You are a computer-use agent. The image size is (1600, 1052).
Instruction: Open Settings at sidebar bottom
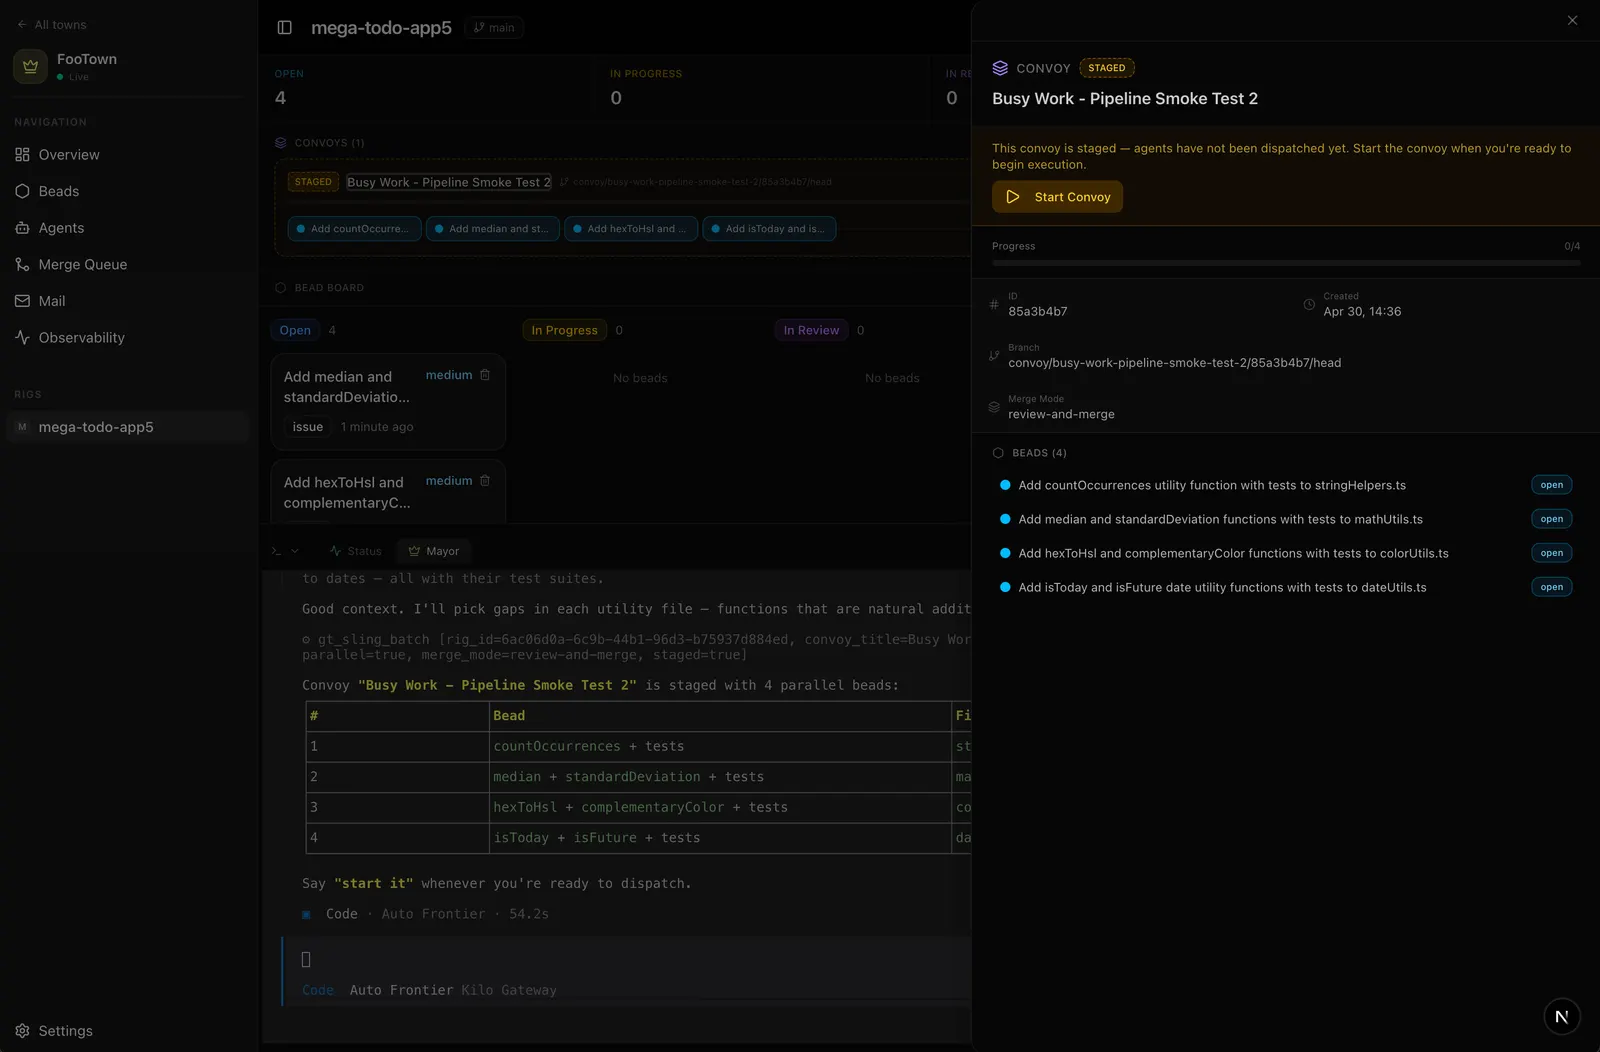point(55,1031)
